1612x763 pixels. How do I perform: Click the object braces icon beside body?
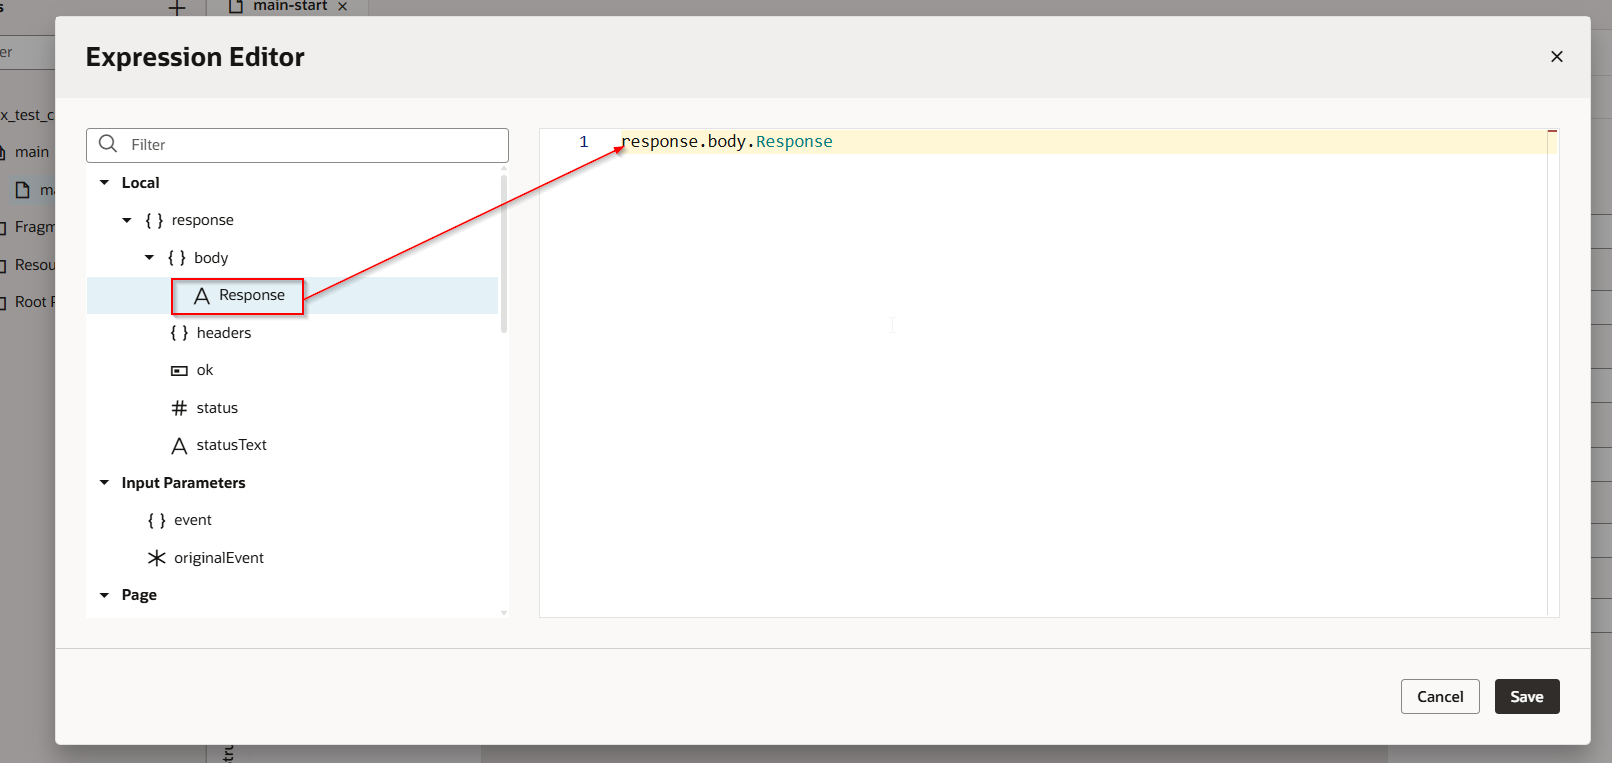(176, 258)
